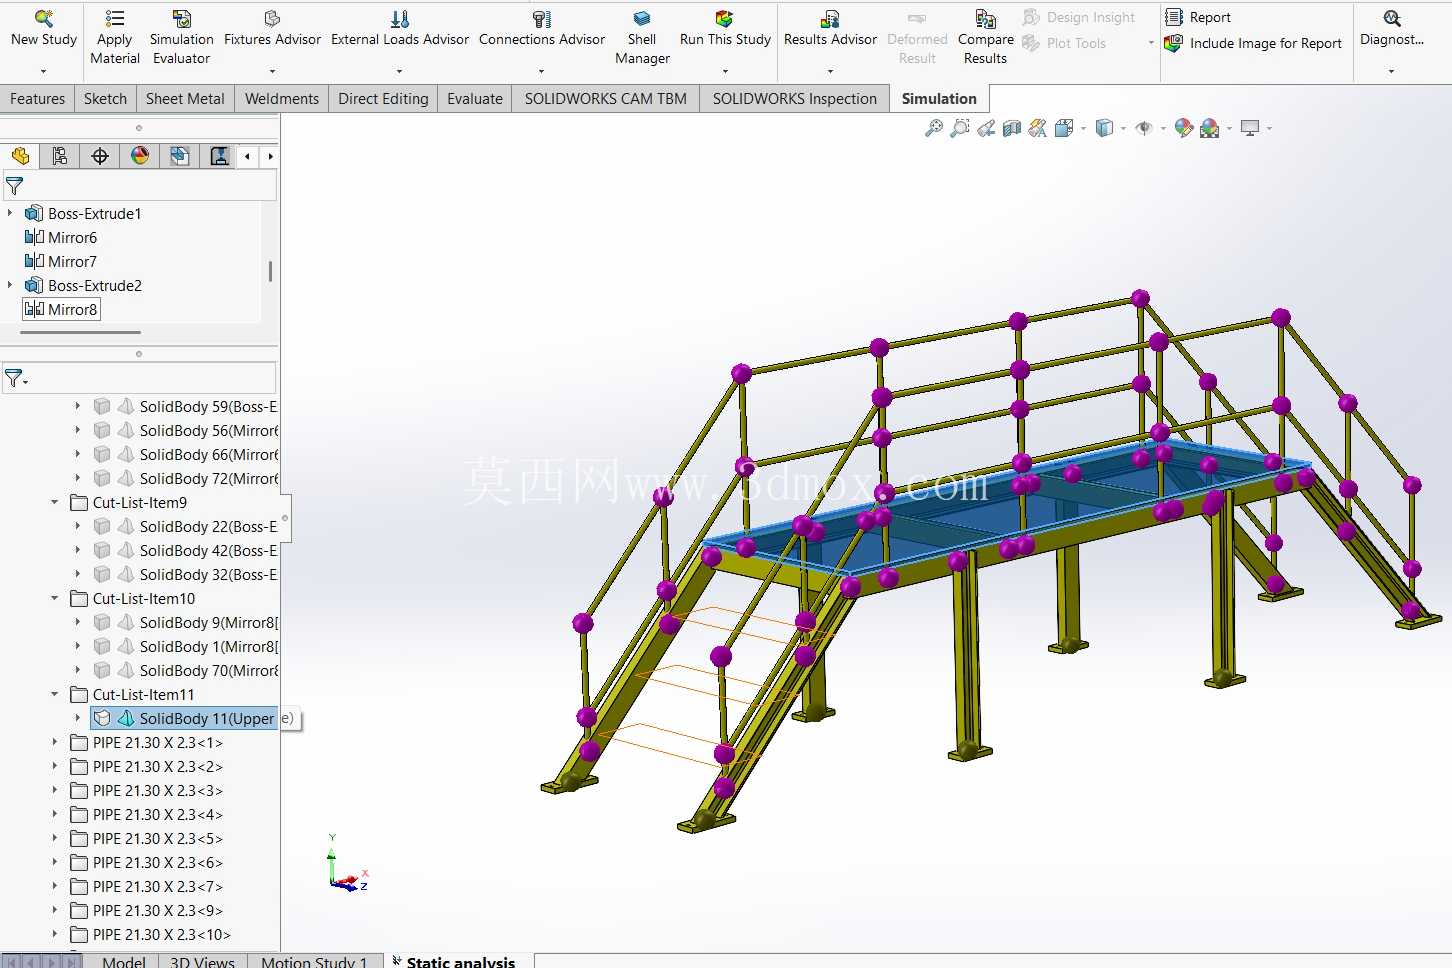This screenshot has width=1452, height=968.
Task: Collapse Cut-List-Item10 folder
Action: pyautogui.click(x=55, y=598)
